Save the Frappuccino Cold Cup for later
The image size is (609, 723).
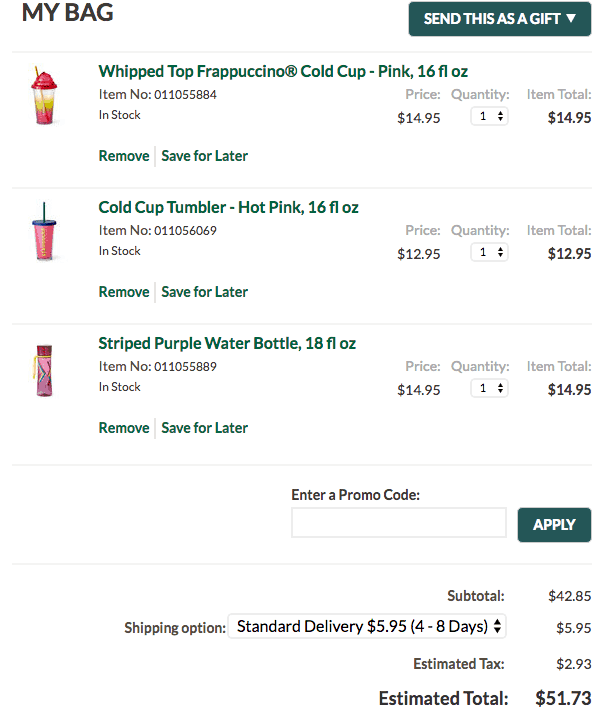pos(204,156)
